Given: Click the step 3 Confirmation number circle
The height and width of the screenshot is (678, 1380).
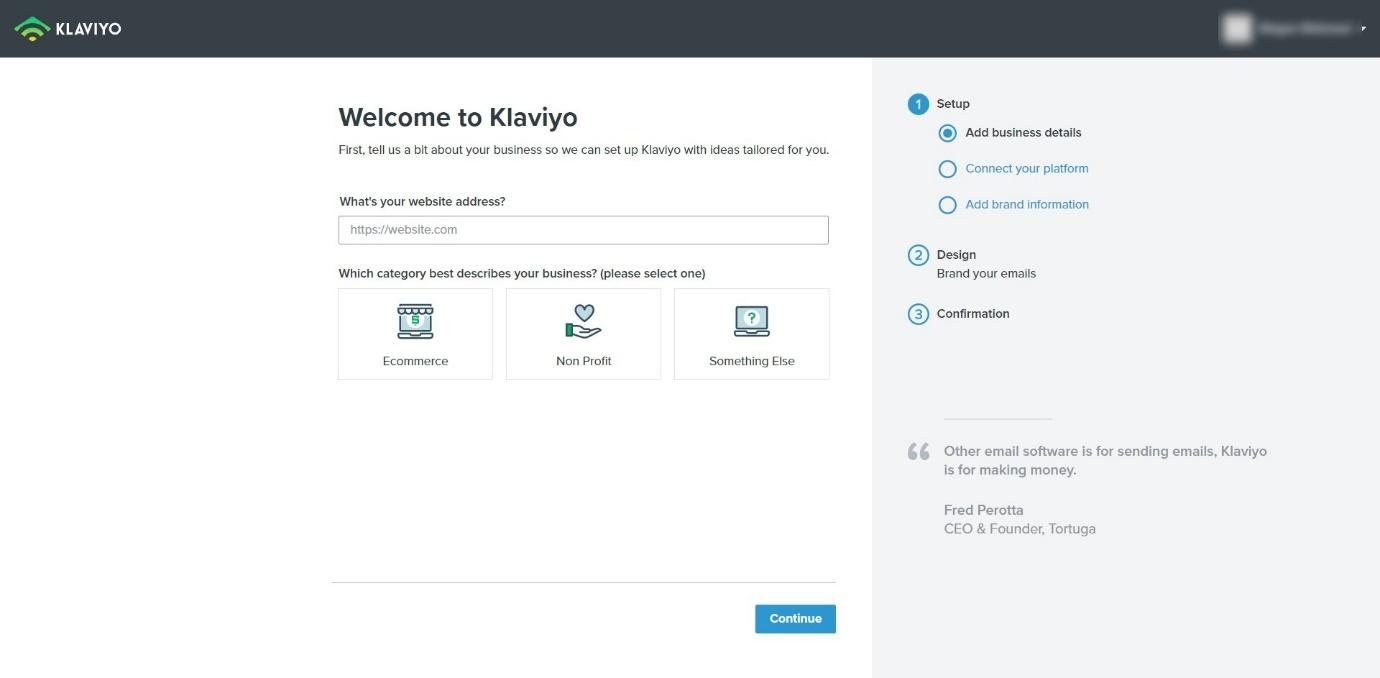Looking at the screenshot, I should (918, 314).
